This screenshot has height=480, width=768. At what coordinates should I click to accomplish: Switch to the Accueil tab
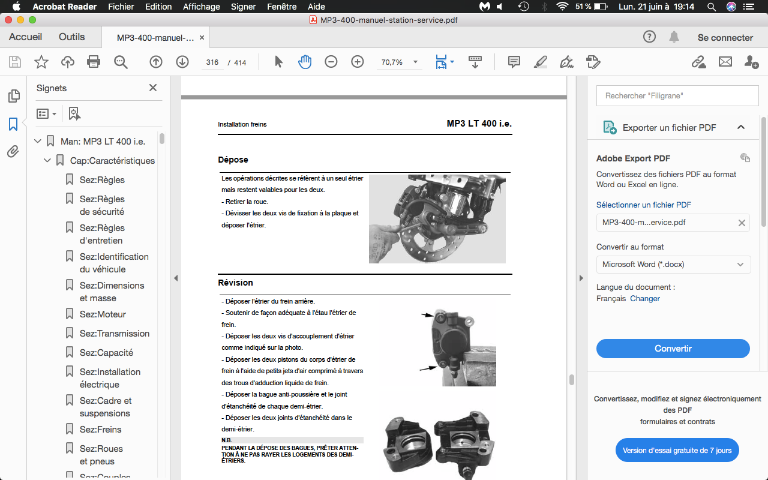pos(25,37)
